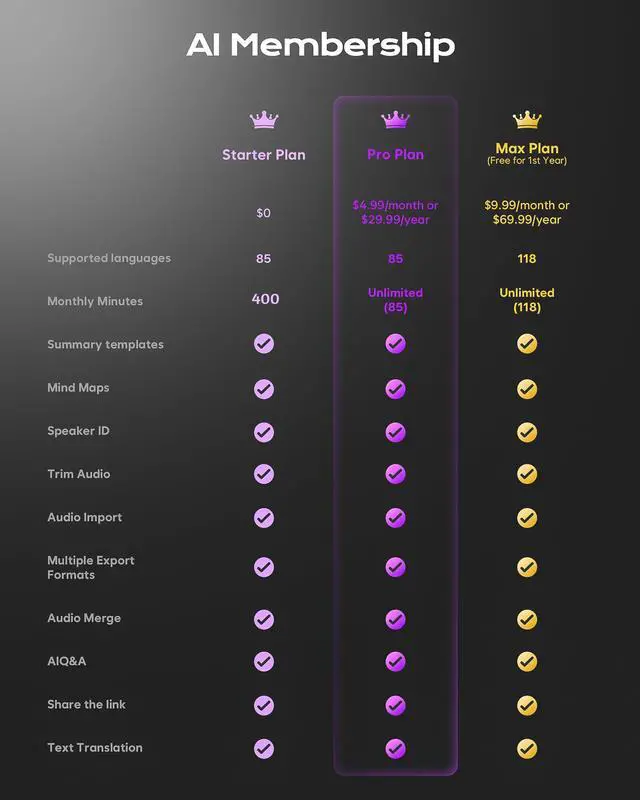This screenshot has height=800, width=640.
Task: Click the Pro Plan crown icon
Action: 395,120
